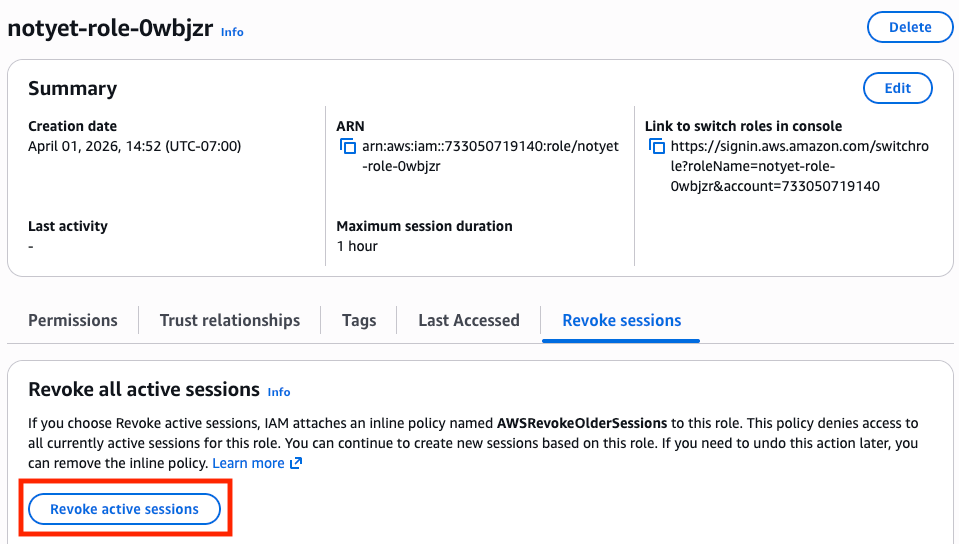Go to the Tags tab
The width and height of the screenshot is (959, 544).
(x=359, y=321)
